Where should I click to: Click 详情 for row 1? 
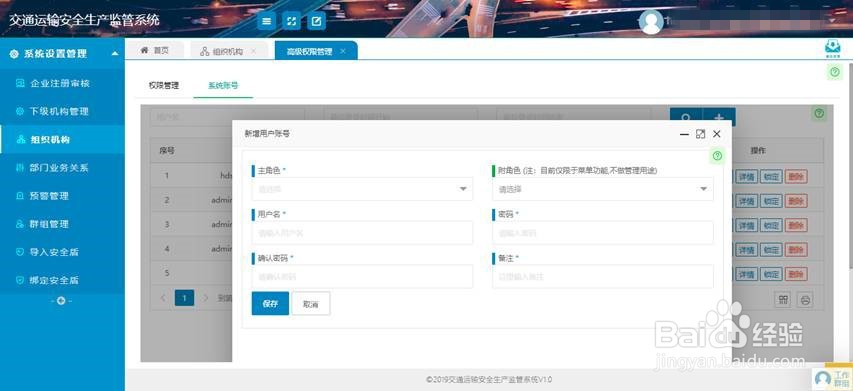746,177
